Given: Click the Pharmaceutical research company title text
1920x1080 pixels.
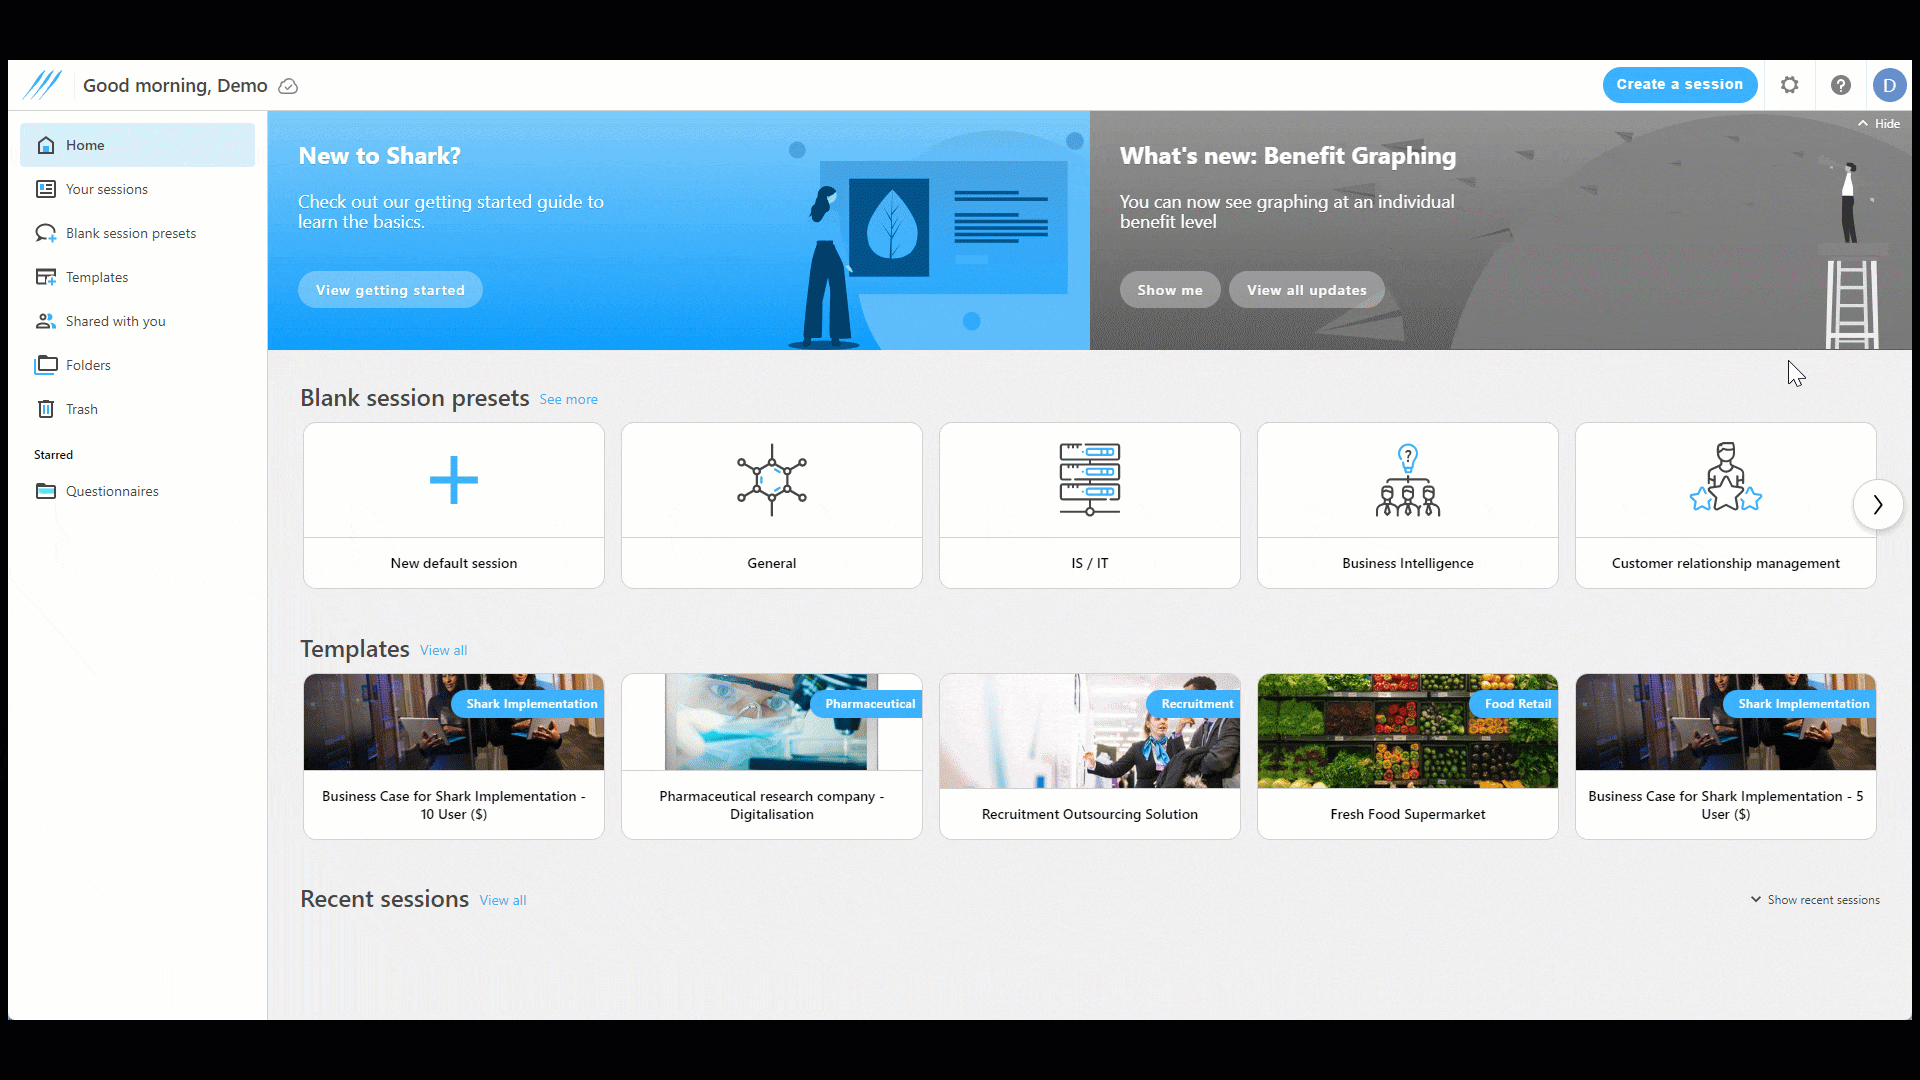Looking at the screenshot, I should (x=772, y=805).
